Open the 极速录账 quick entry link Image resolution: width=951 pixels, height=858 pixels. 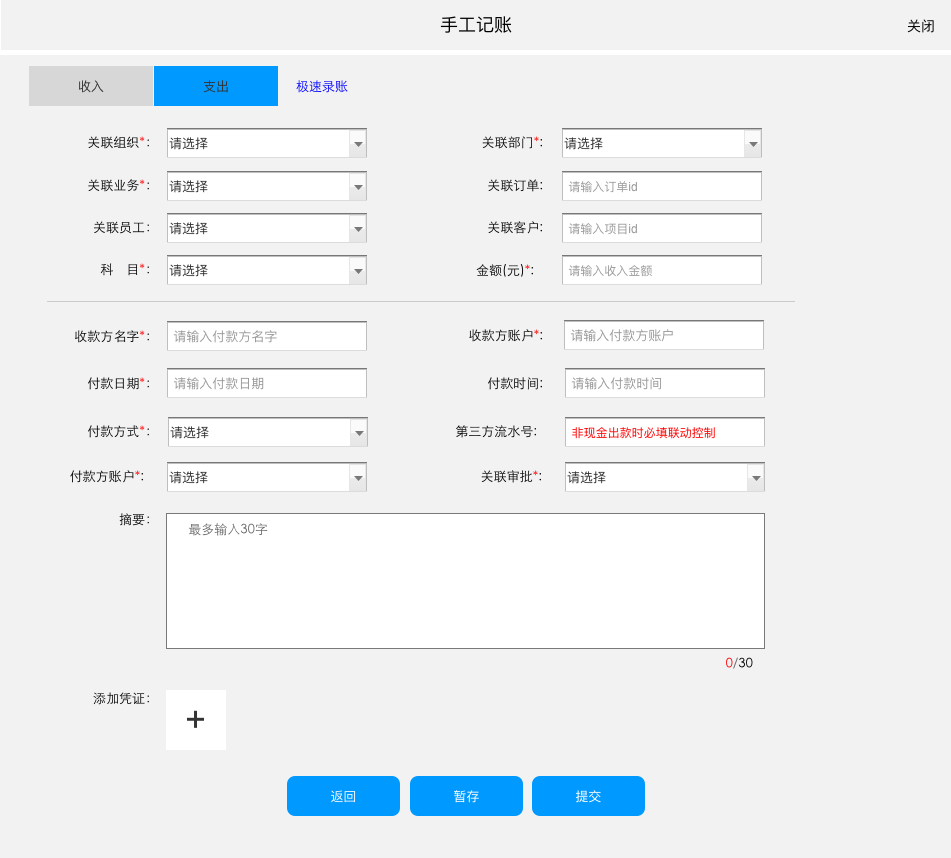(x=320, y=86)
